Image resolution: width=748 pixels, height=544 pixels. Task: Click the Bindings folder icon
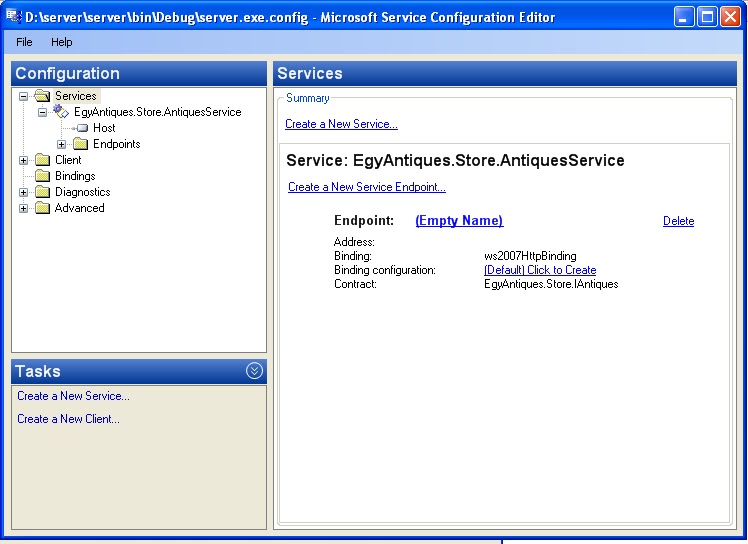(42, 176)
